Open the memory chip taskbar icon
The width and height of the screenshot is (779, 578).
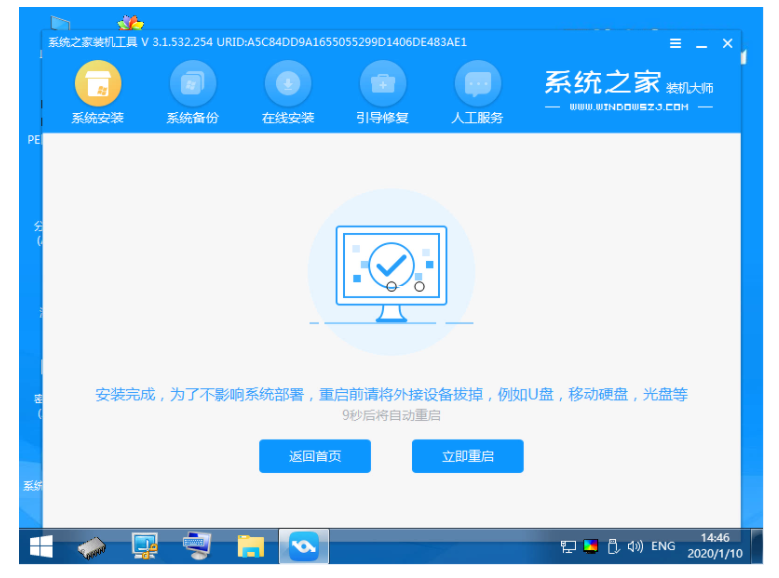[94, 546]
